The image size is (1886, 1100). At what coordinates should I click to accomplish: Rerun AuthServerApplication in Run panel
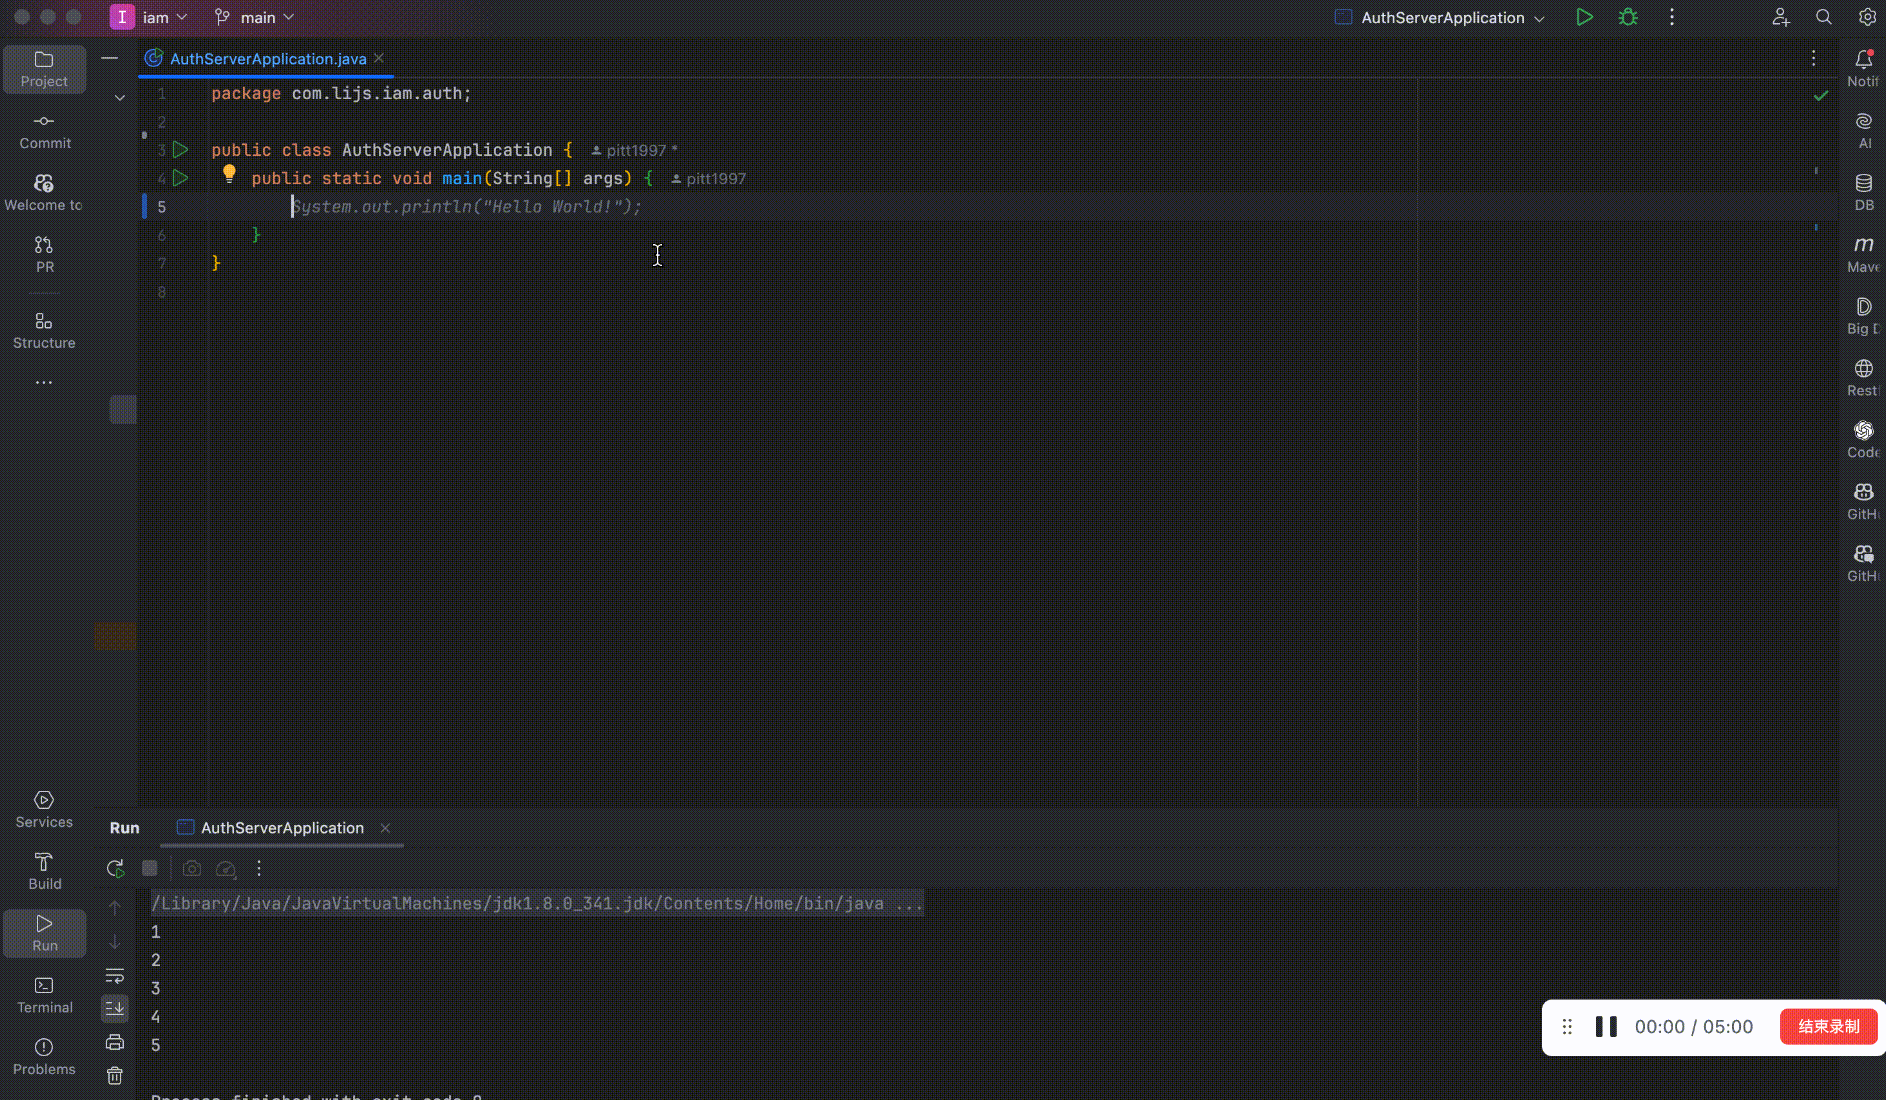click(x=115, y=869)
